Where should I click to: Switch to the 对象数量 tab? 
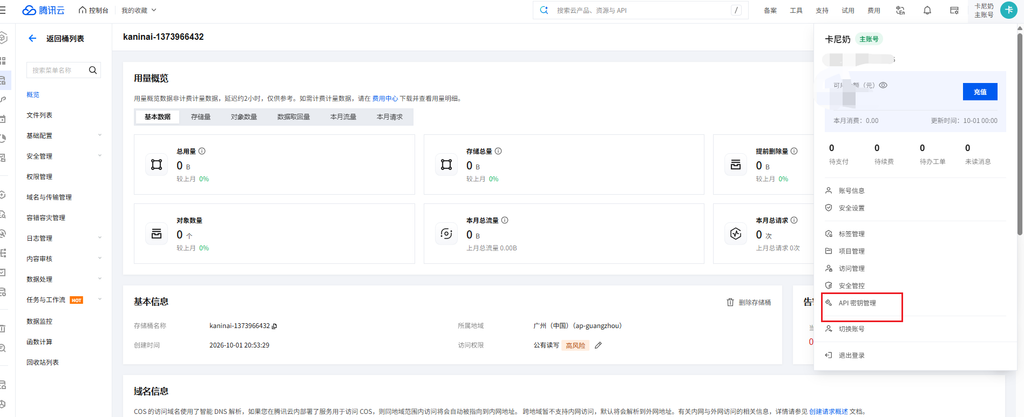tap(244, 117)
